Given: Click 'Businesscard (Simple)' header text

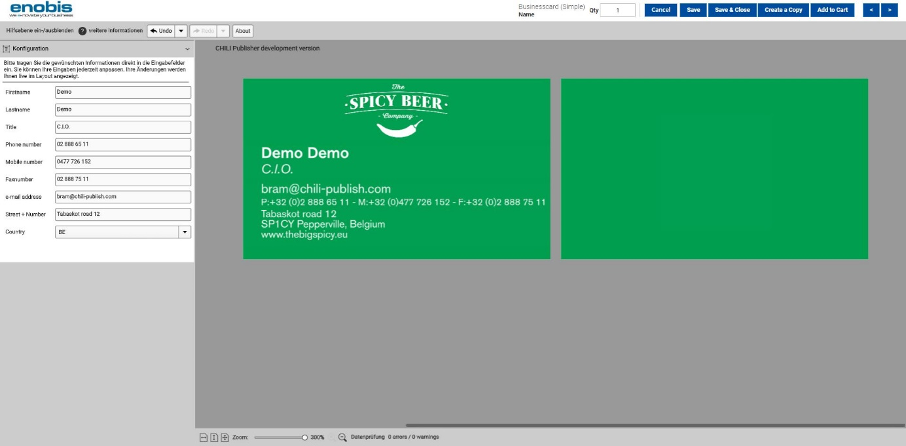Looking at the screenshot, I should coord(552,6).
